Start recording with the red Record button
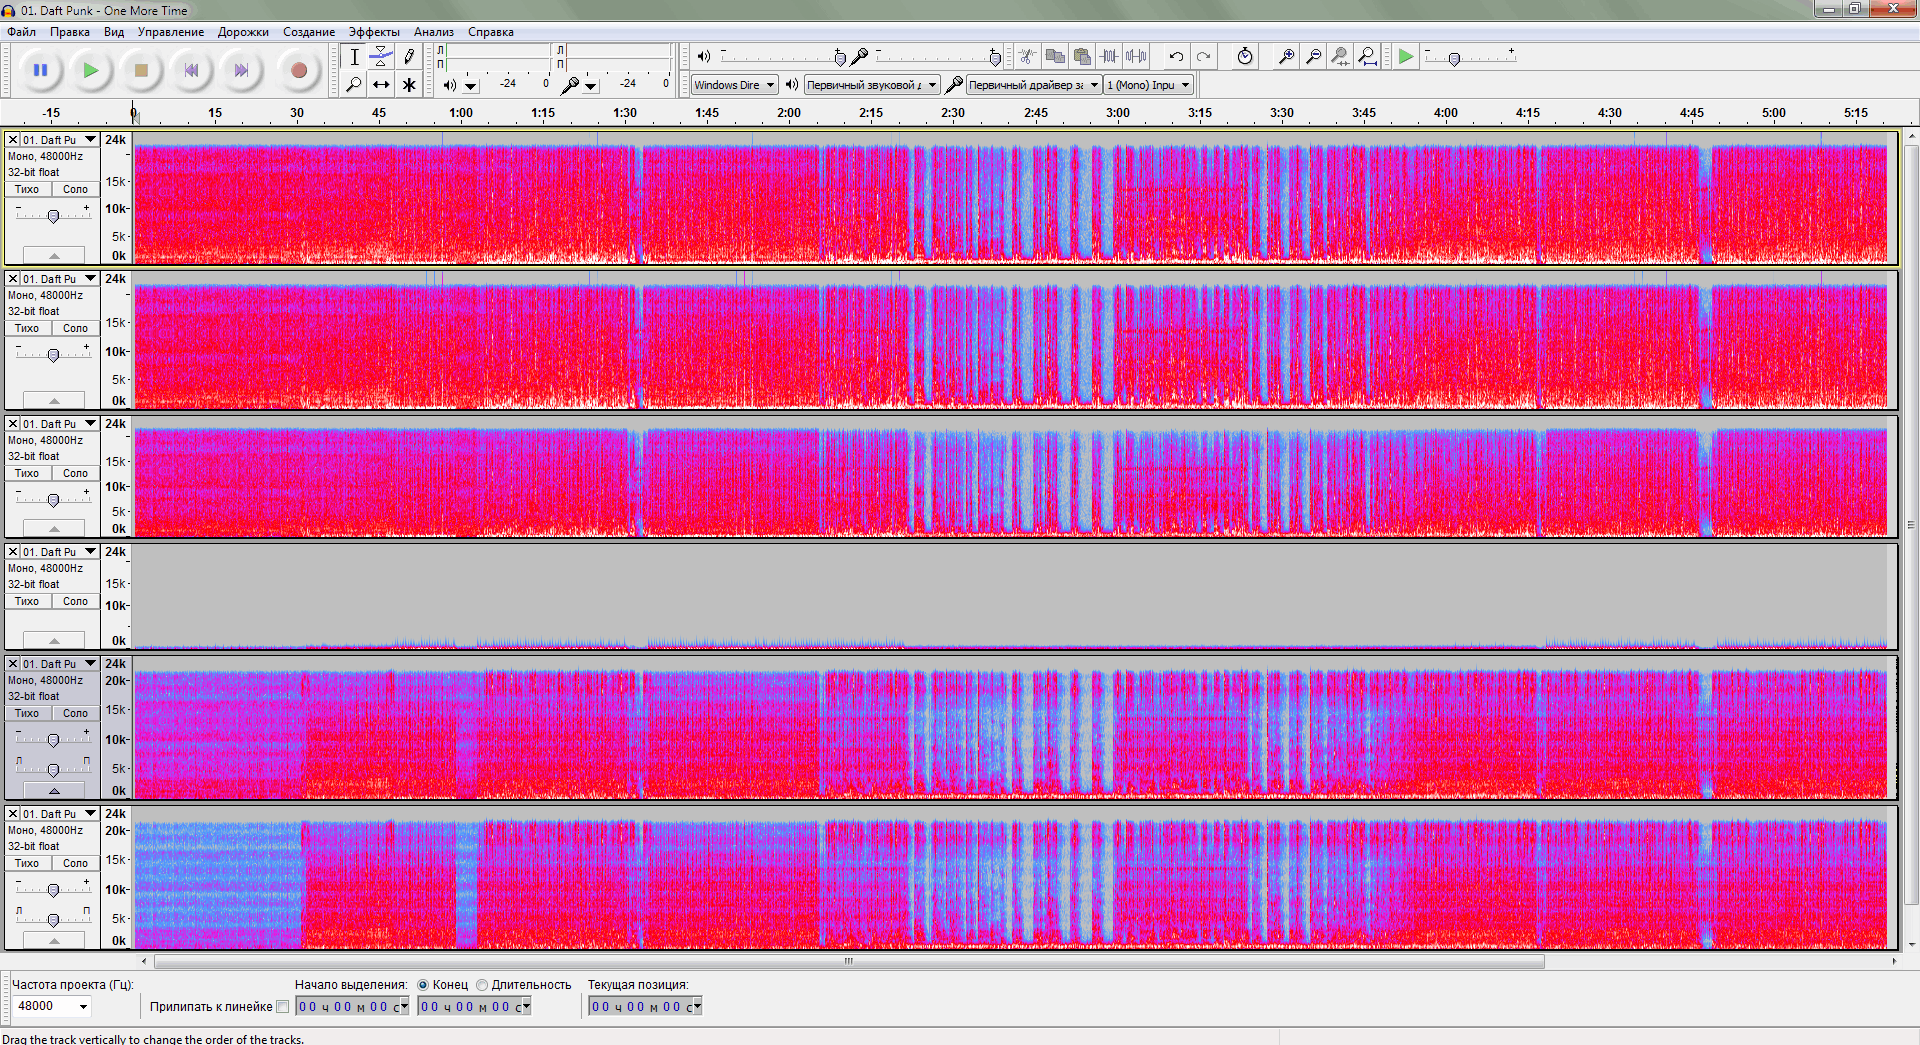 298,70
